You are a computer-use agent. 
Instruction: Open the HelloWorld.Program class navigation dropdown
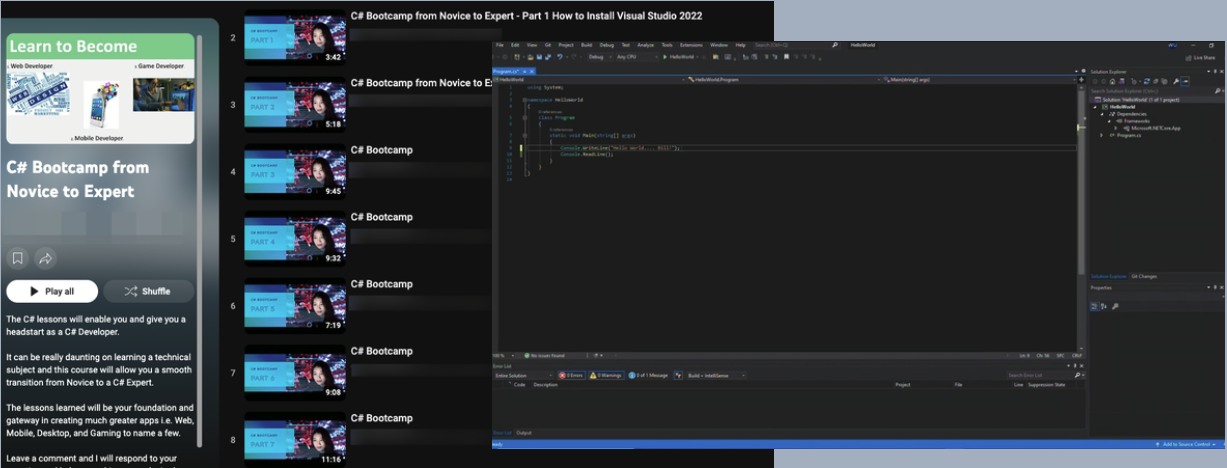[x=786, y=79]
